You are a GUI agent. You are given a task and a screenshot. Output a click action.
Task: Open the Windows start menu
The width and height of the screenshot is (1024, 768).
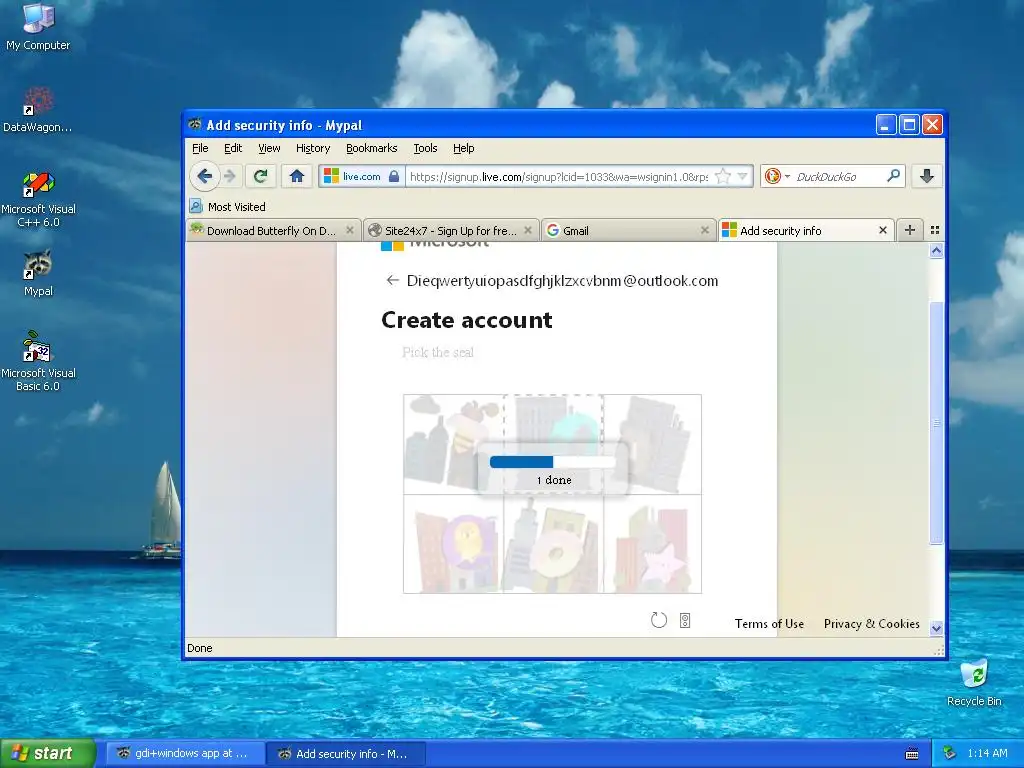[47, 753]
